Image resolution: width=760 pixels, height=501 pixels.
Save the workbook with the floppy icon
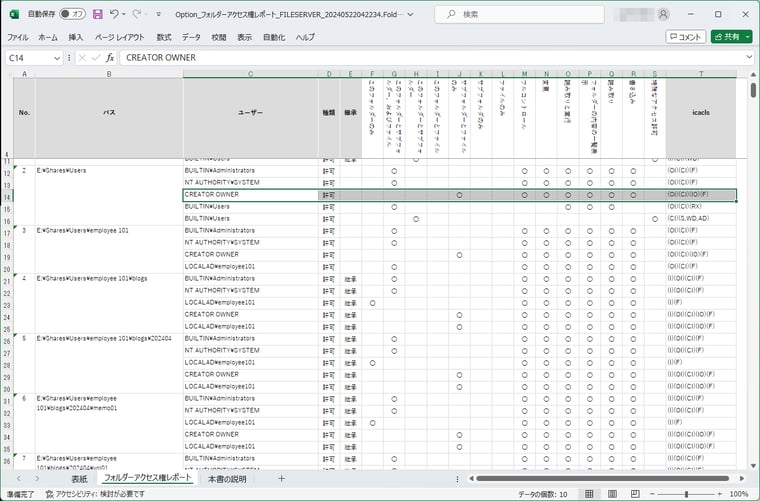click(x=97, y=14)
